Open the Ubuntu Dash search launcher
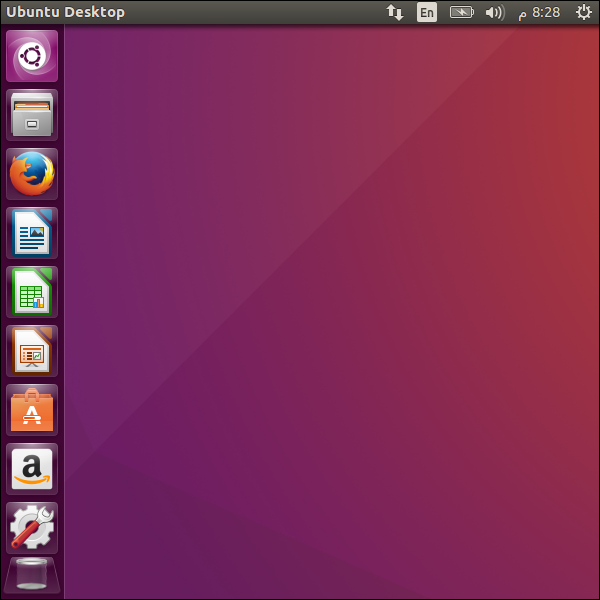 [x=32, y=56]
